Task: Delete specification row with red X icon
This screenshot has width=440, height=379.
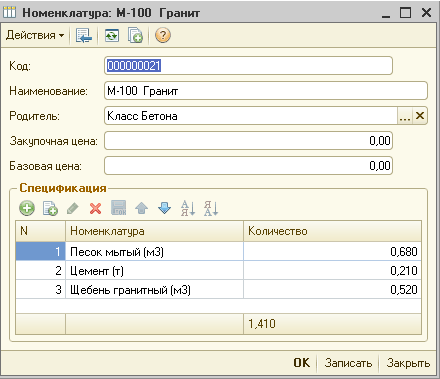Action: click(x=95, y=209)
